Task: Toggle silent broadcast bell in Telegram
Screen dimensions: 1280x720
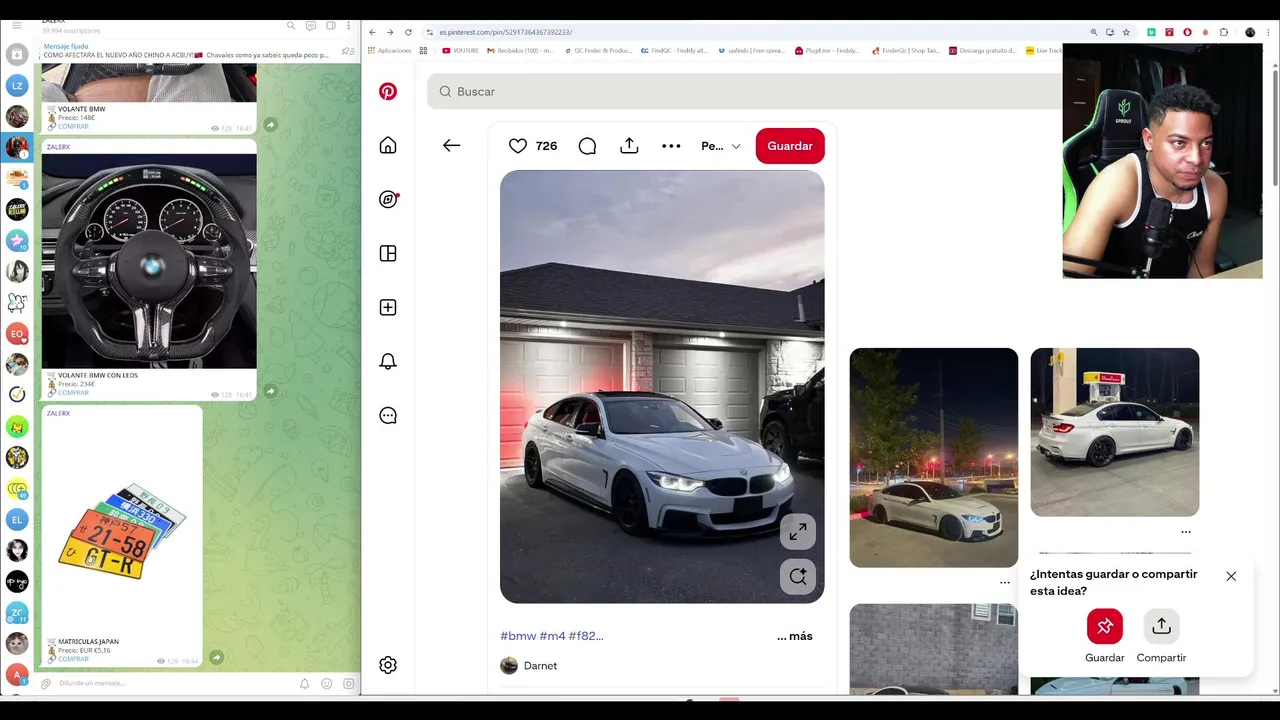Action: (305, 684)
